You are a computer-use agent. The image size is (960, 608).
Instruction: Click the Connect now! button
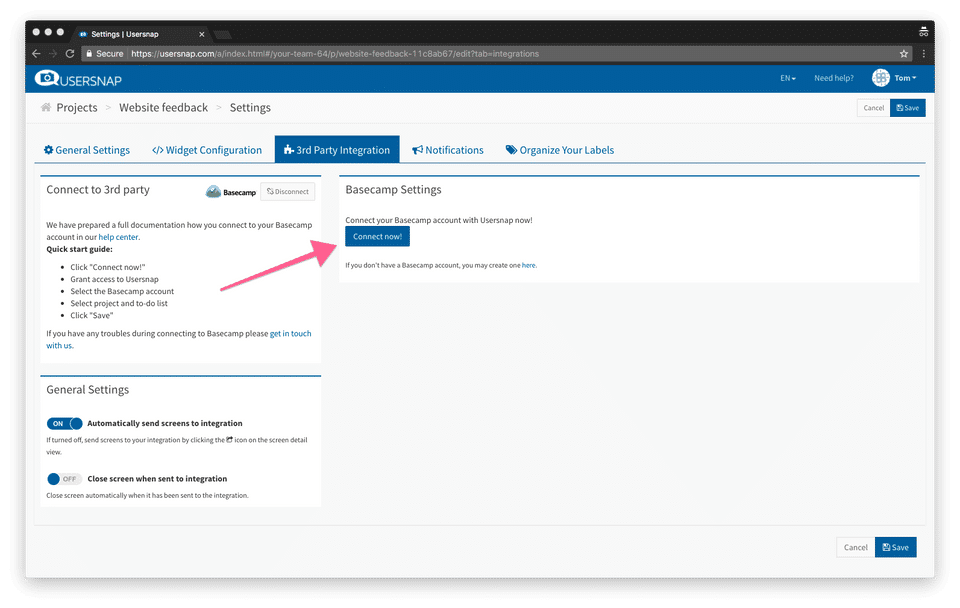tap(377, 236)
